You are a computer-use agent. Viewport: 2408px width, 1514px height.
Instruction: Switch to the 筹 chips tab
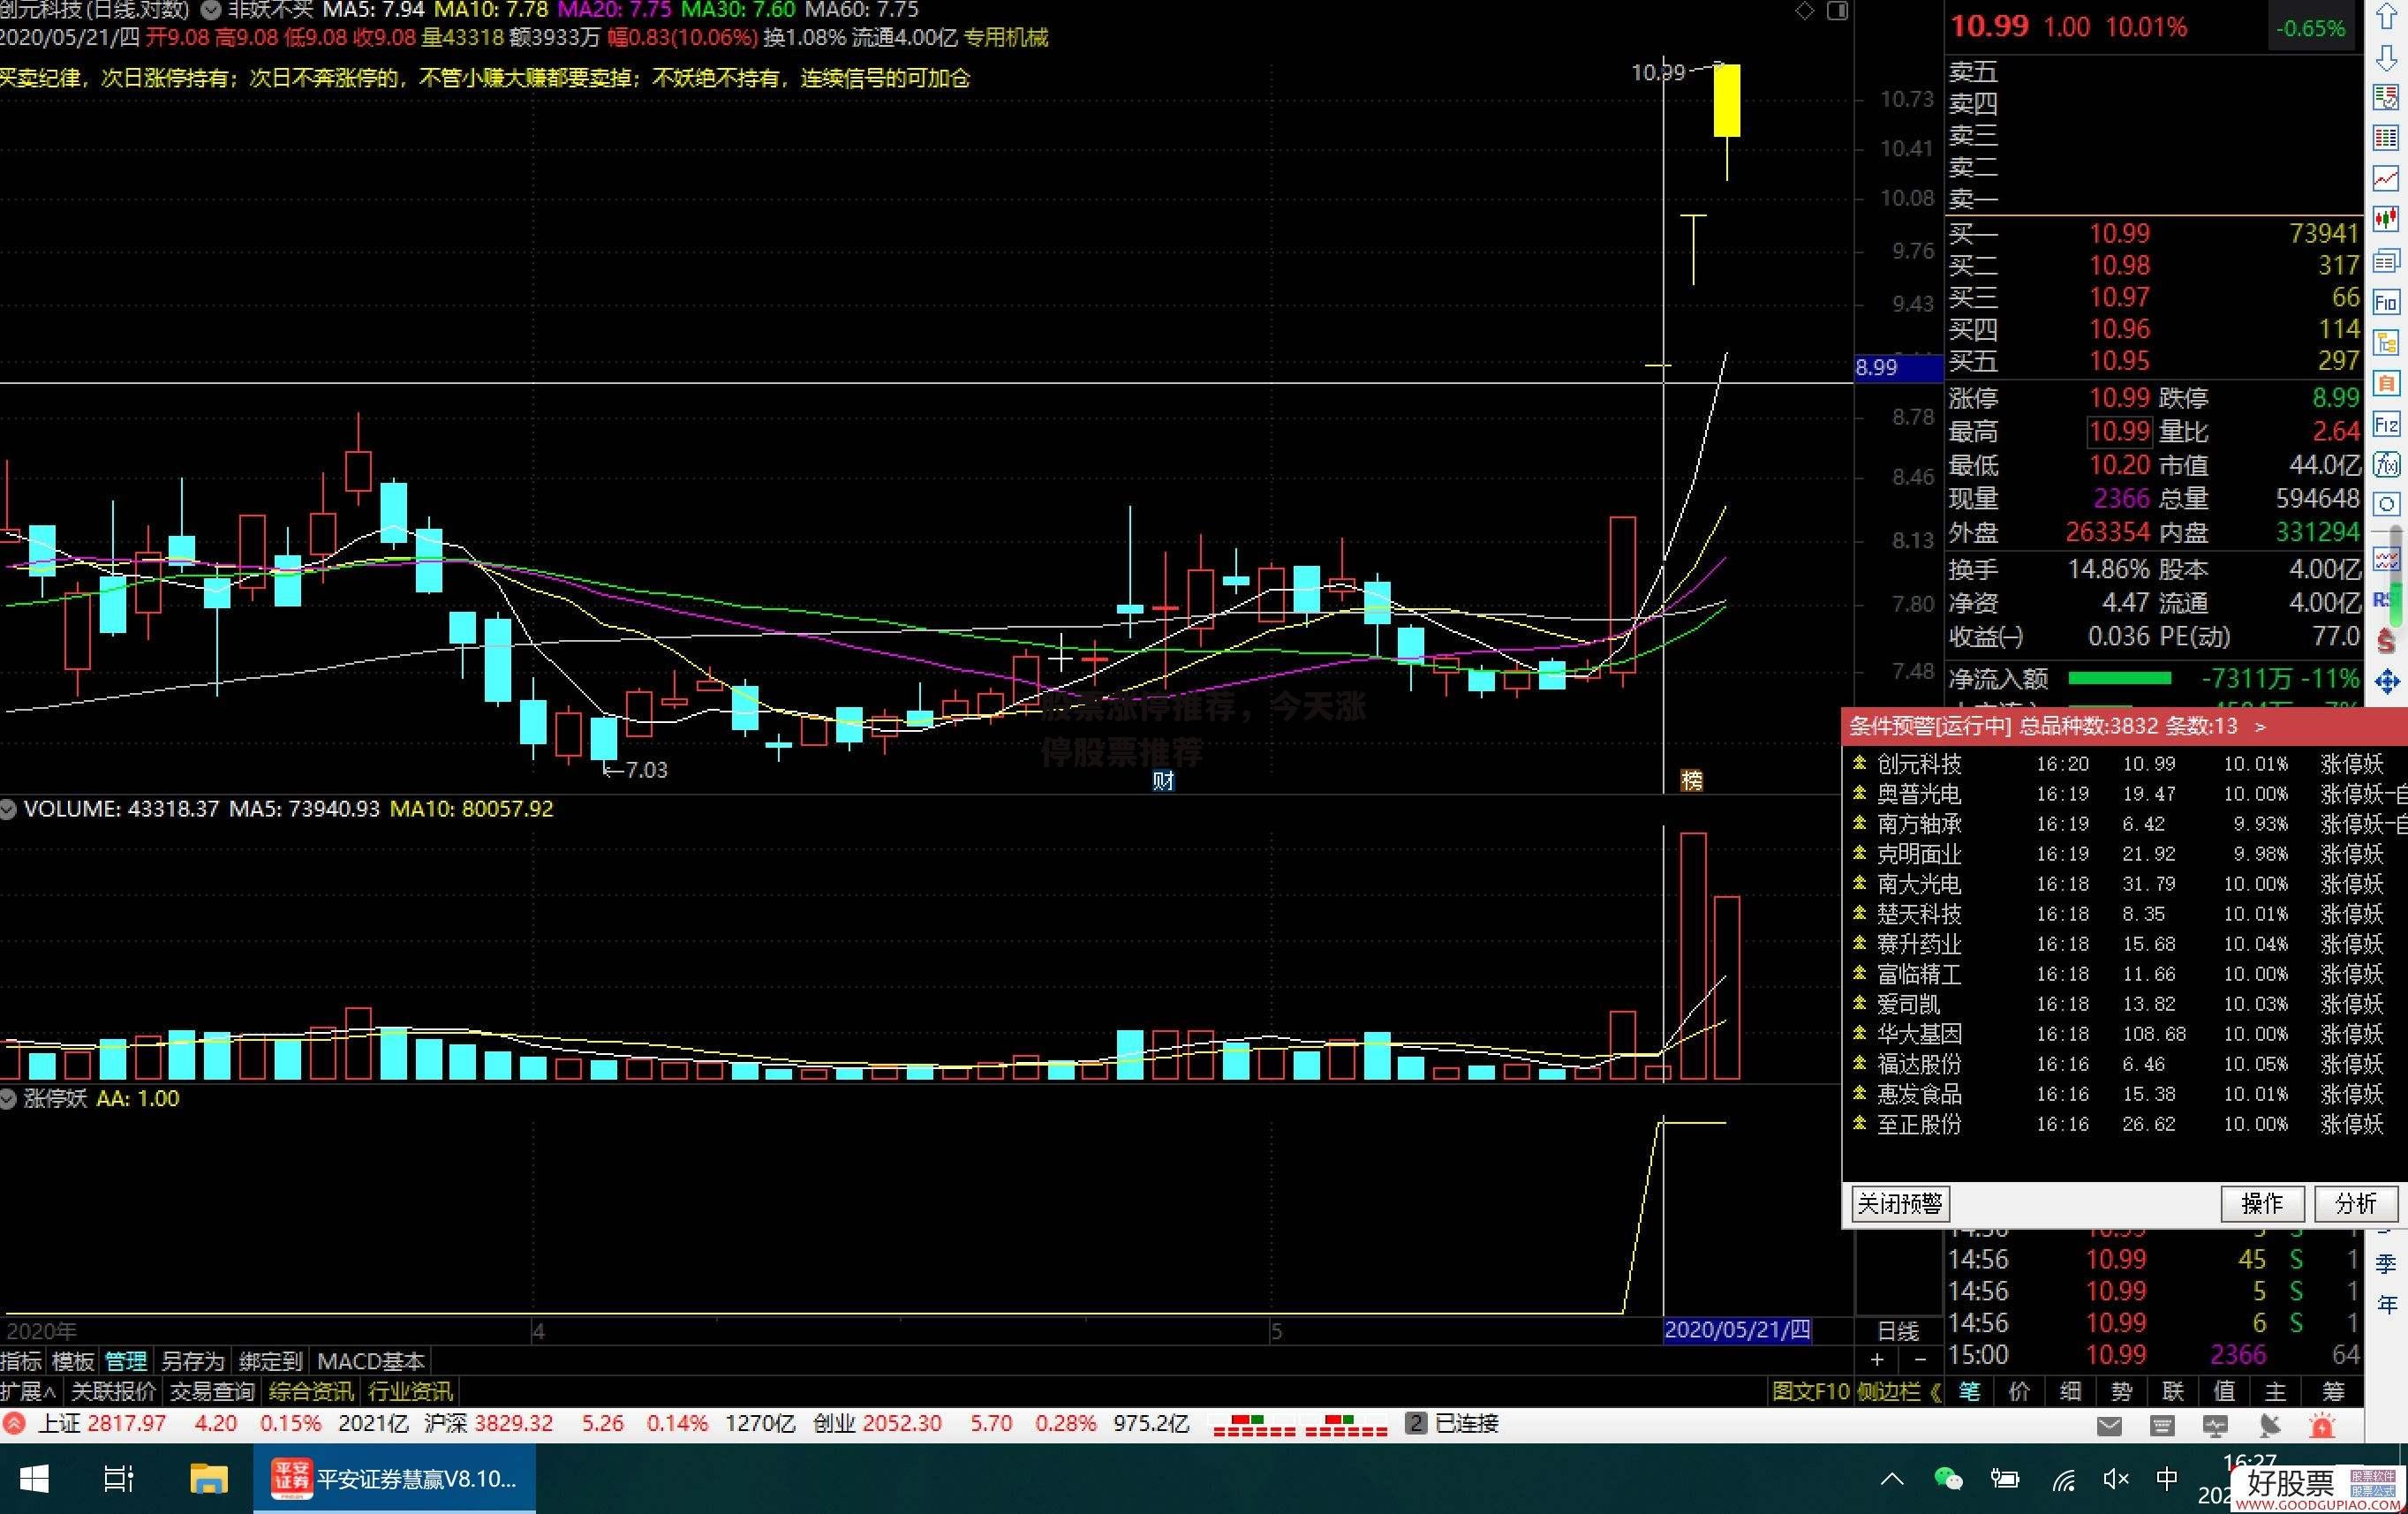point(2333,1391)
